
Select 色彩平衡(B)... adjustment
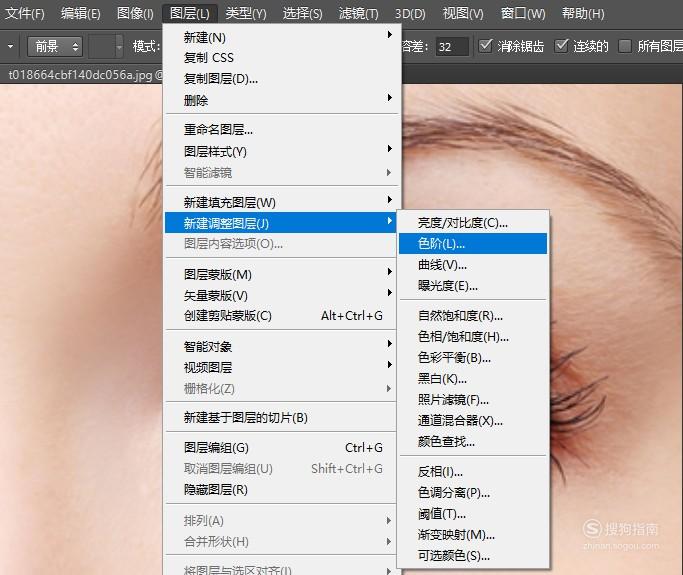(x=473, y=358)
